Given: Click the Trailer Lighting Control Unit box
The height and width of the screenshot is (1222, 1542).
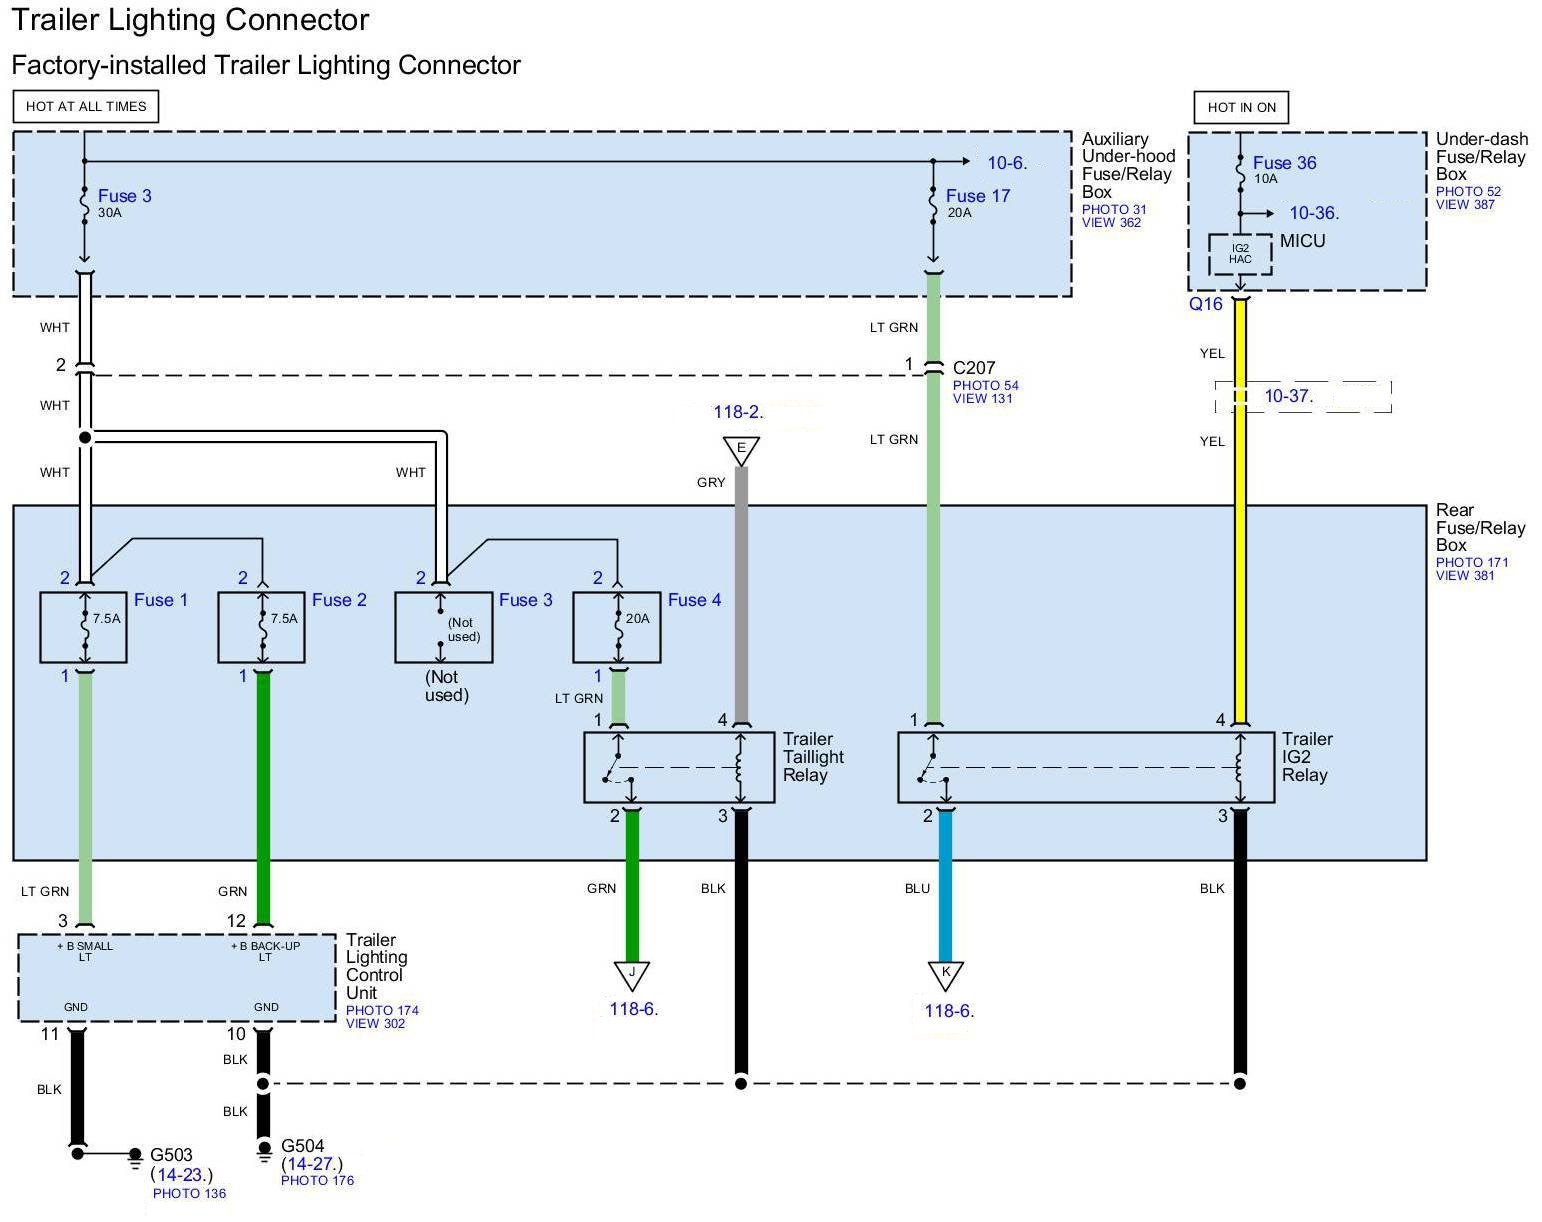Looking at the screenshot, I should 177,977.
